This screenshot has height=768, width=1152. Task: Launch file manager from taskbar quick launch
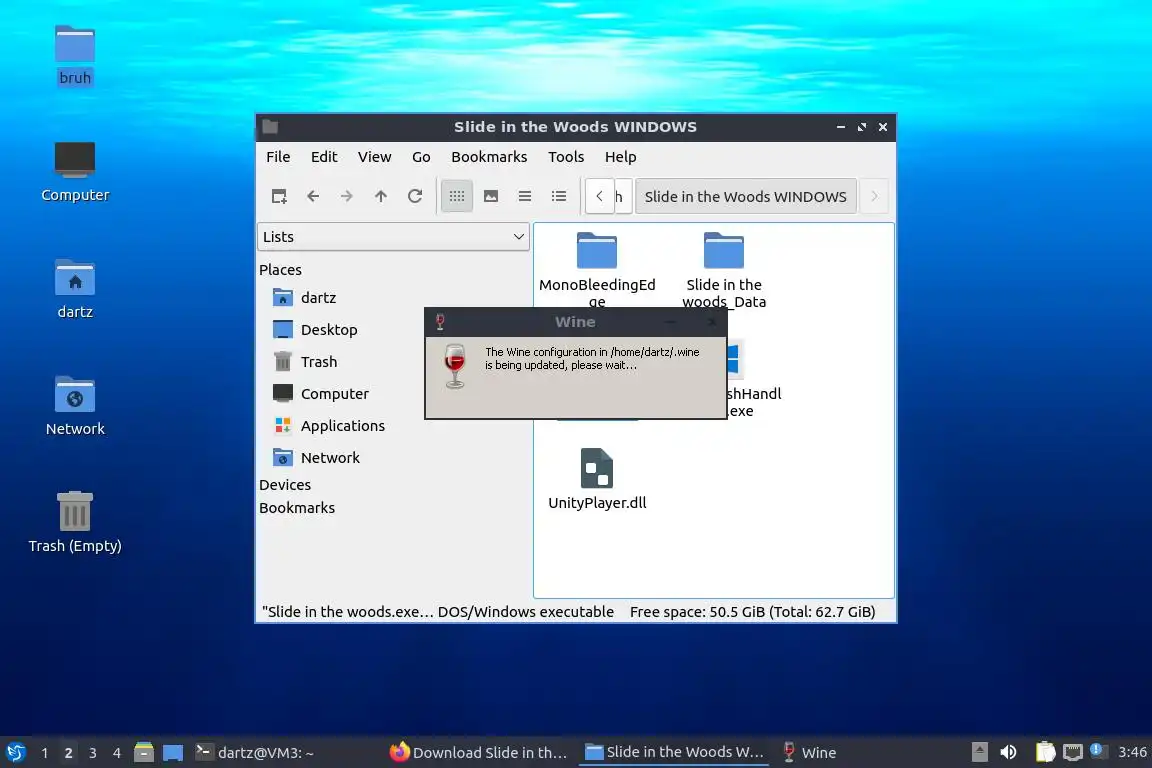[144, 752]
